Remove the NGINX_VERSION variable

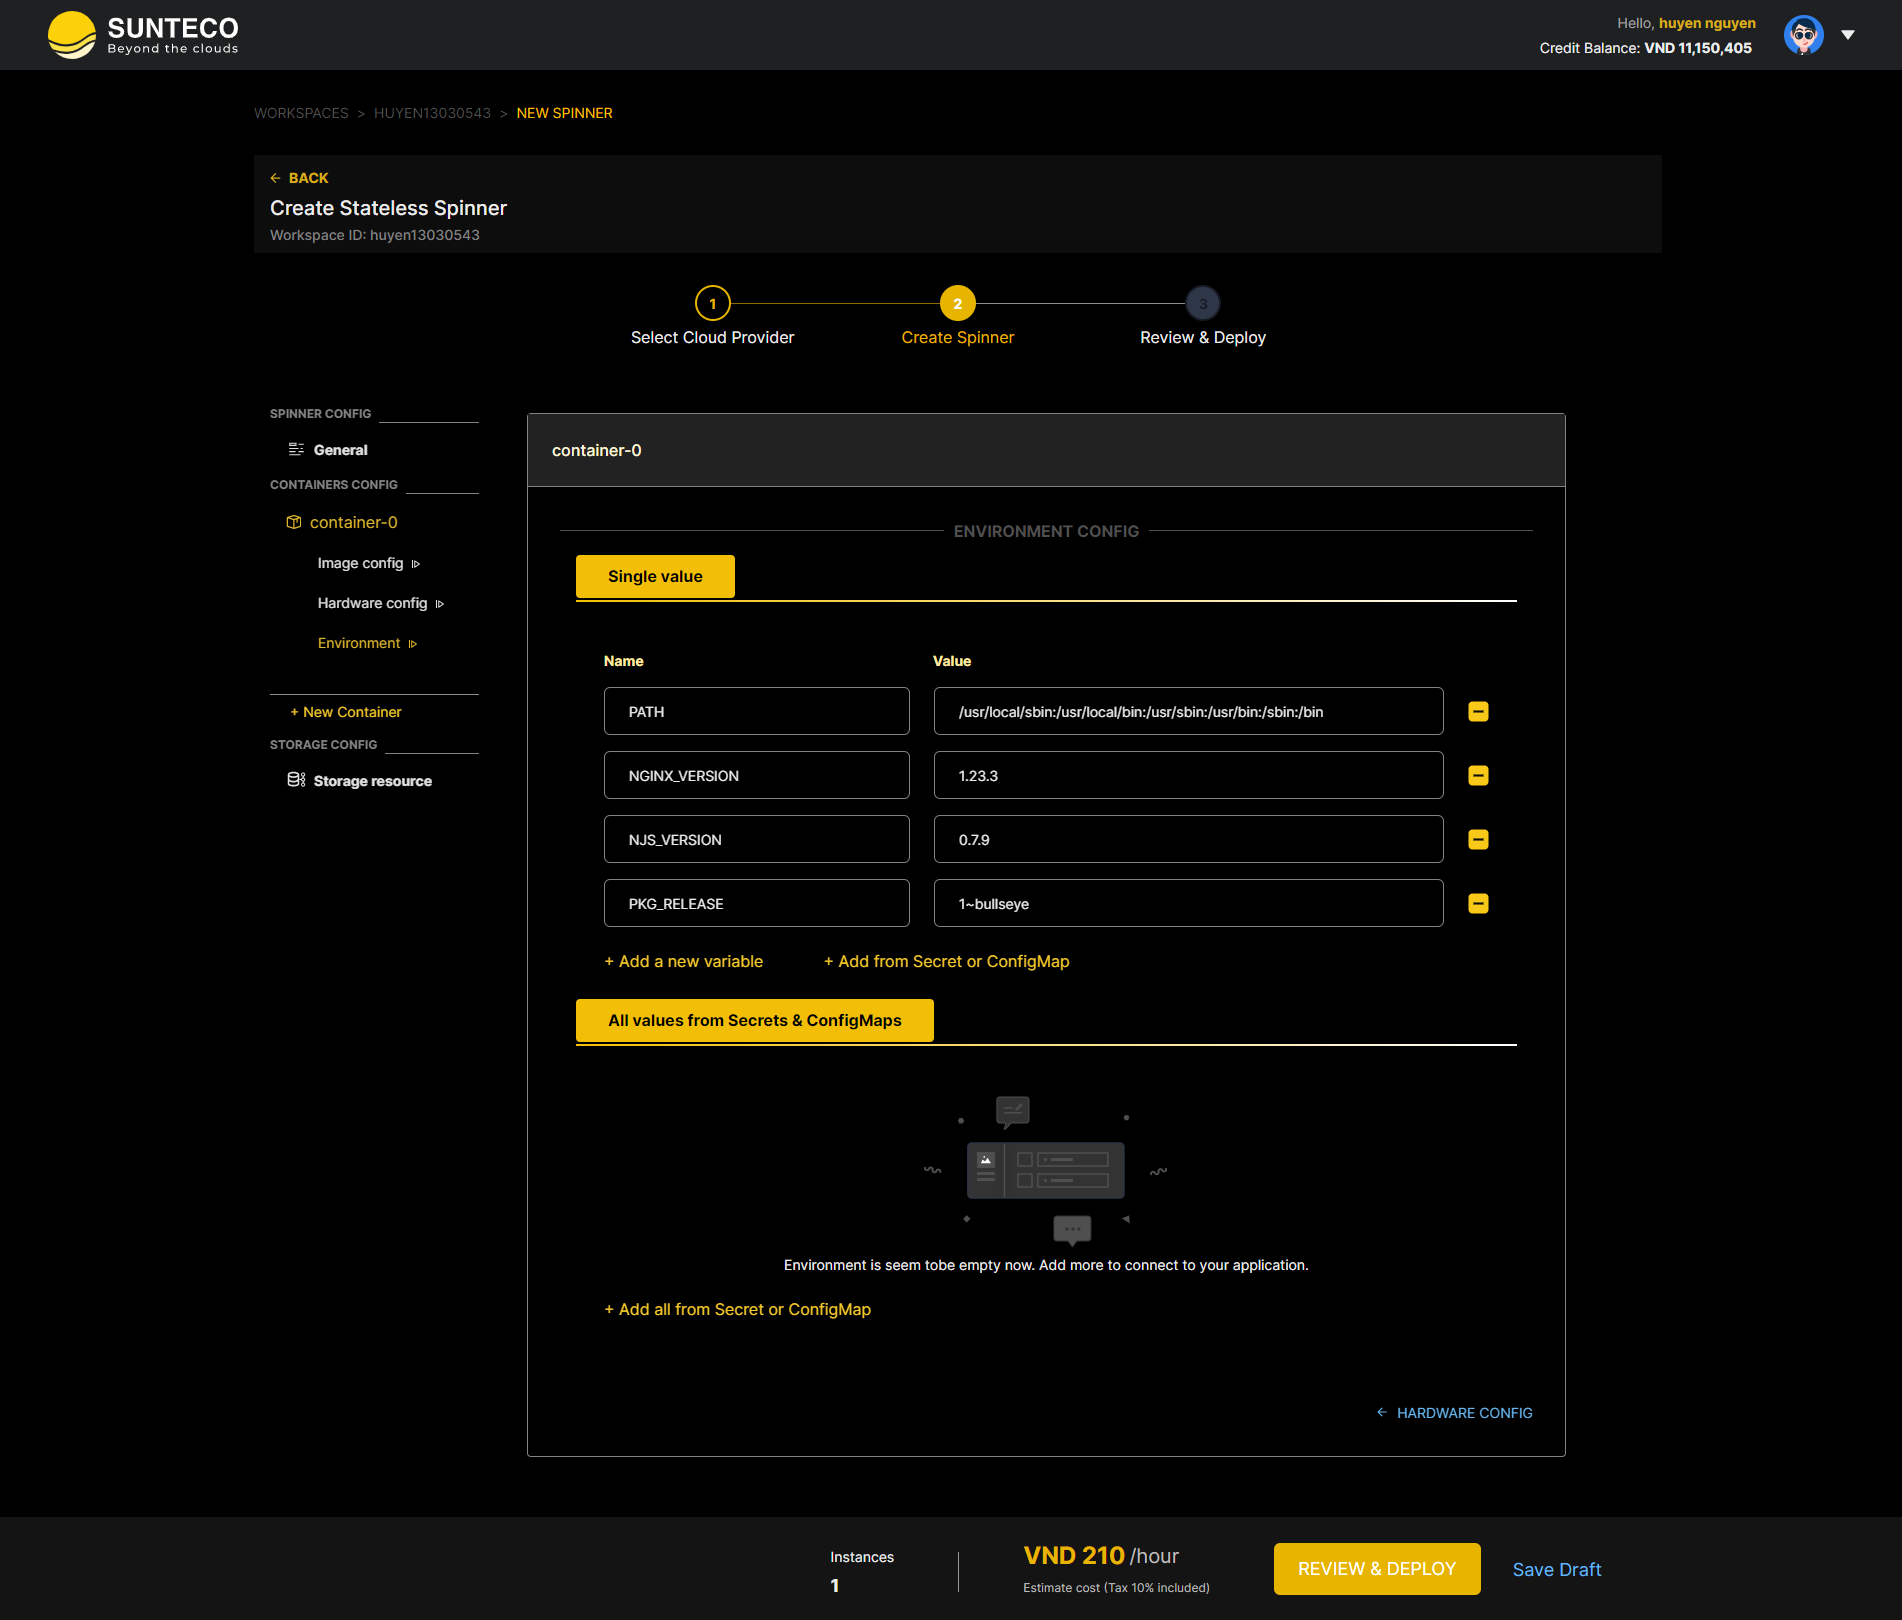point(1477,775)
